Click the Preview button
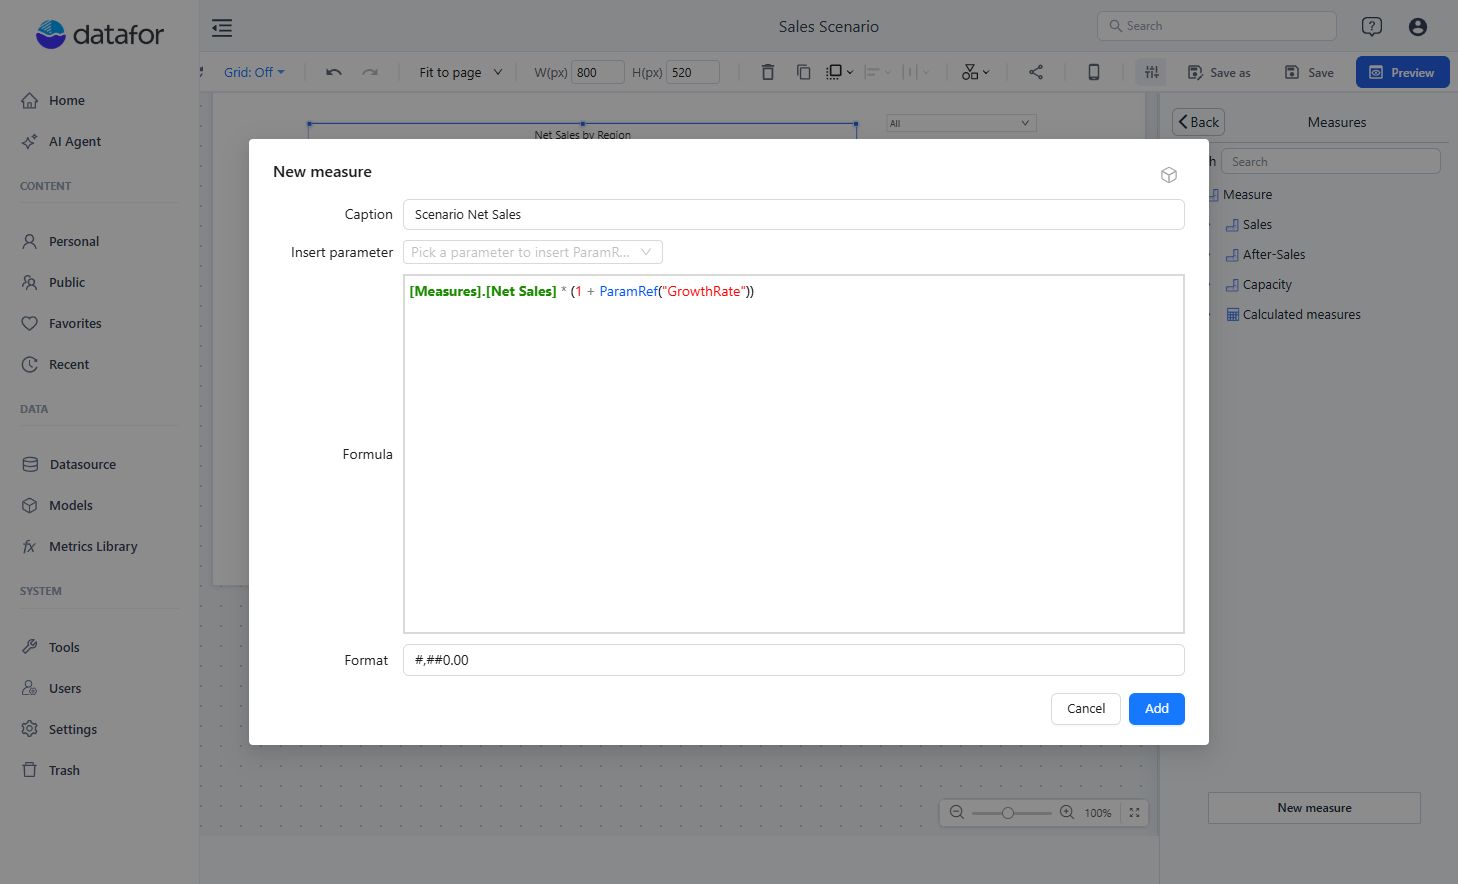This screenshot has width=1458, height=884. [1402, 72]
